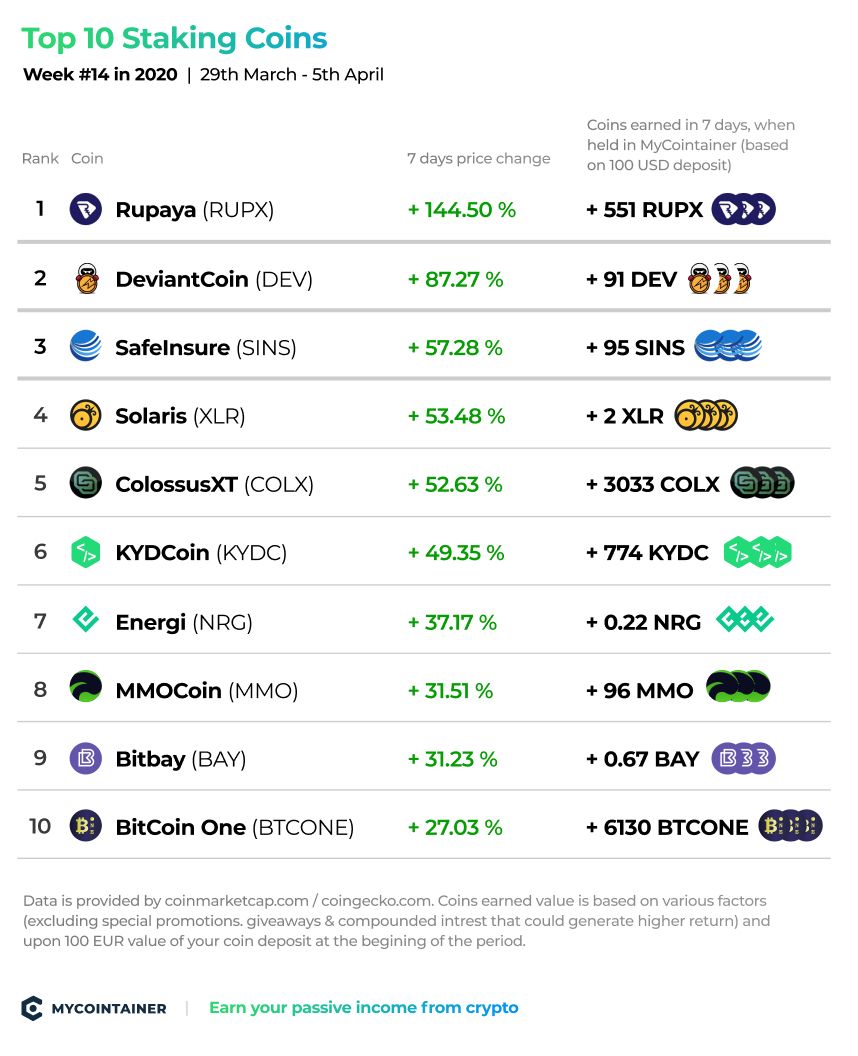Click the Energi green diamond icon

pos(86,620)
